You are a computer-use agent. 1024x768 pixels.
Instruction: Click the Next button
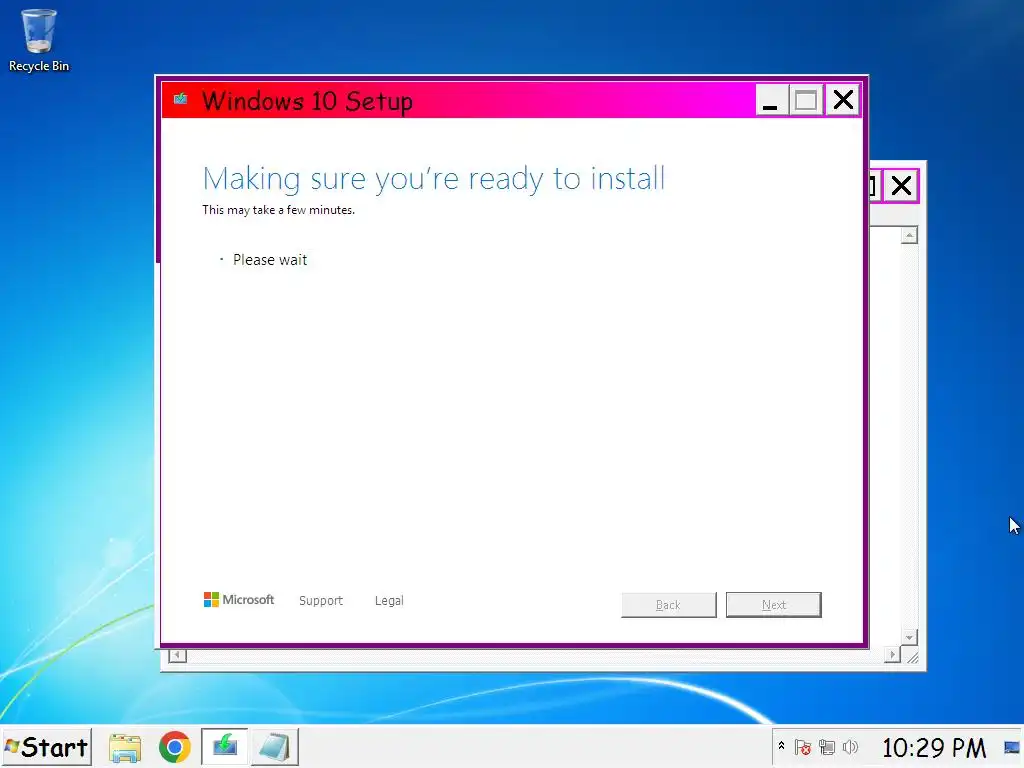click(774, 605)
